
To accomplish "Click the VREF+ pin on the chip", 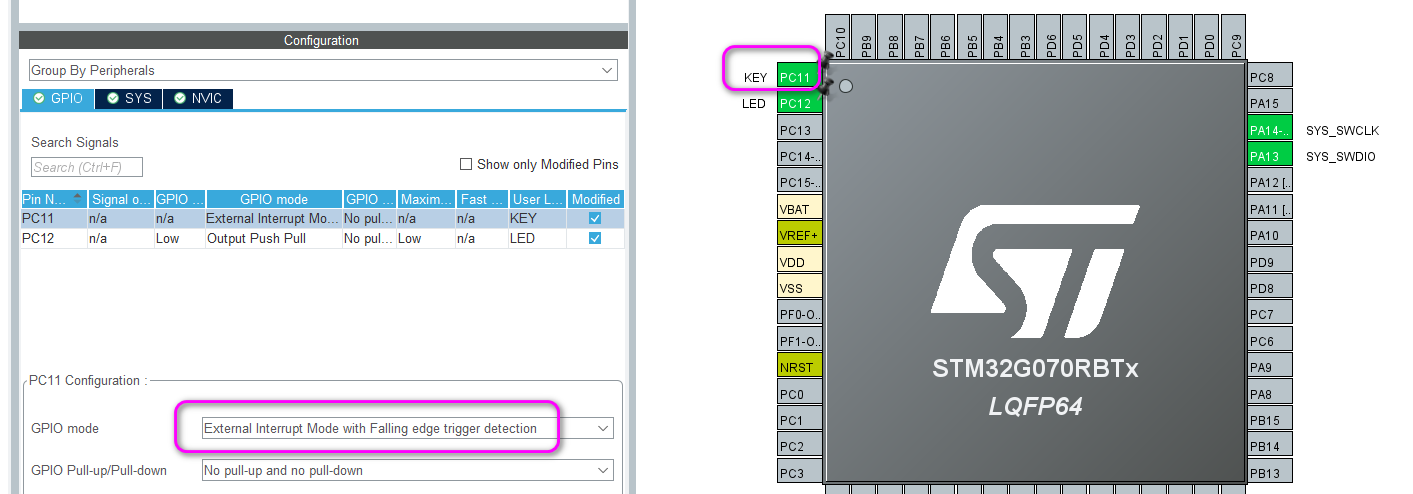I will pyautogui.click(x=799, y=235).
